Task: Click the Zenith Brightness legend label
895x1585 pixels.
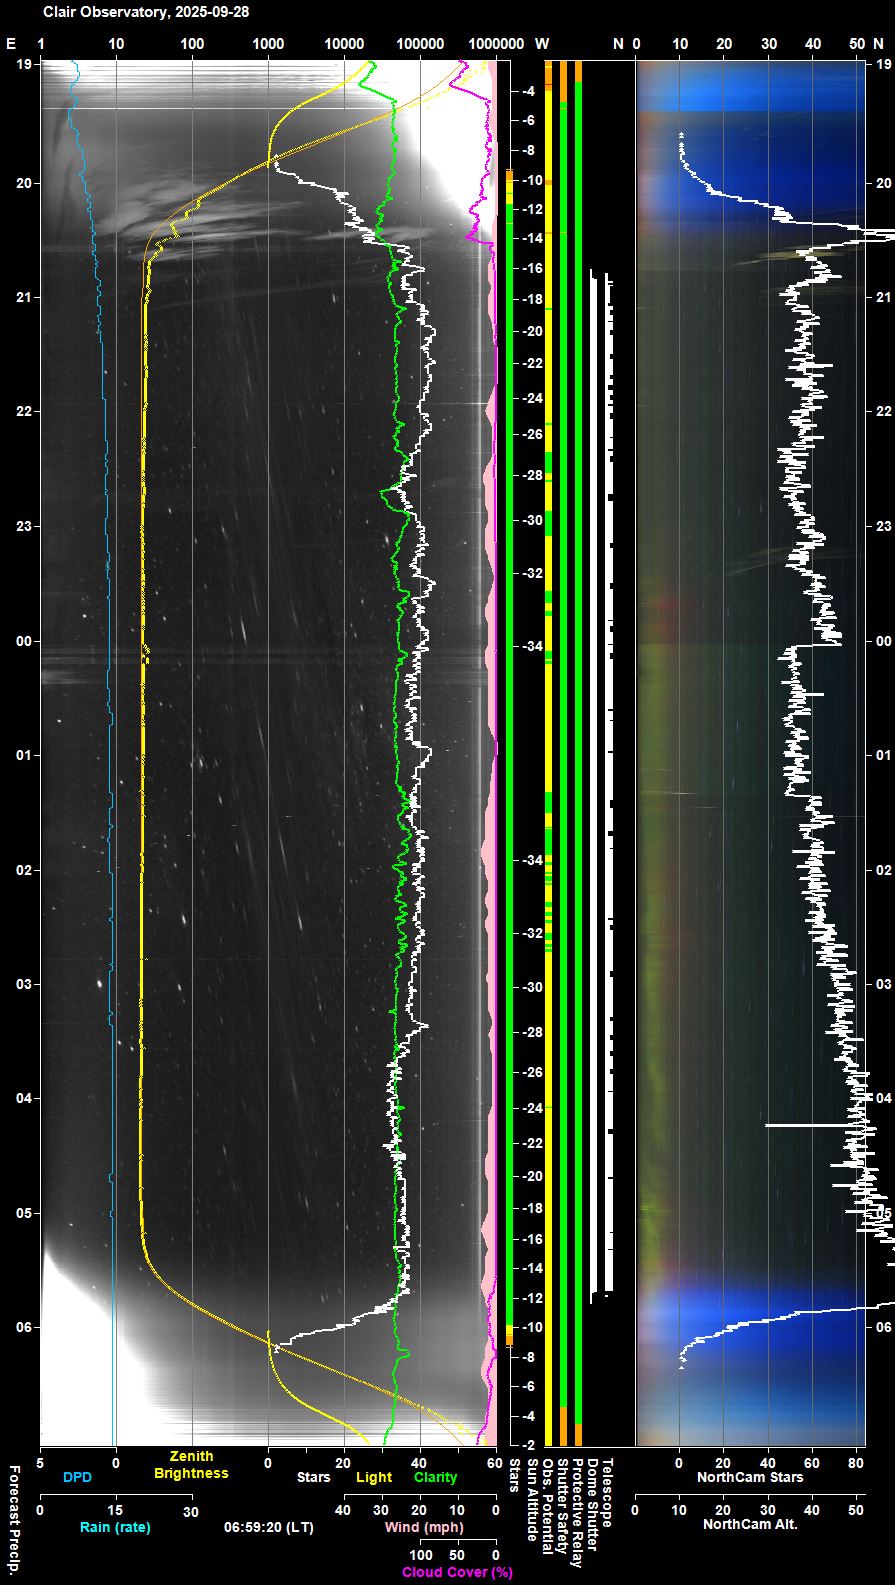Action: [x=190, y=1465]
